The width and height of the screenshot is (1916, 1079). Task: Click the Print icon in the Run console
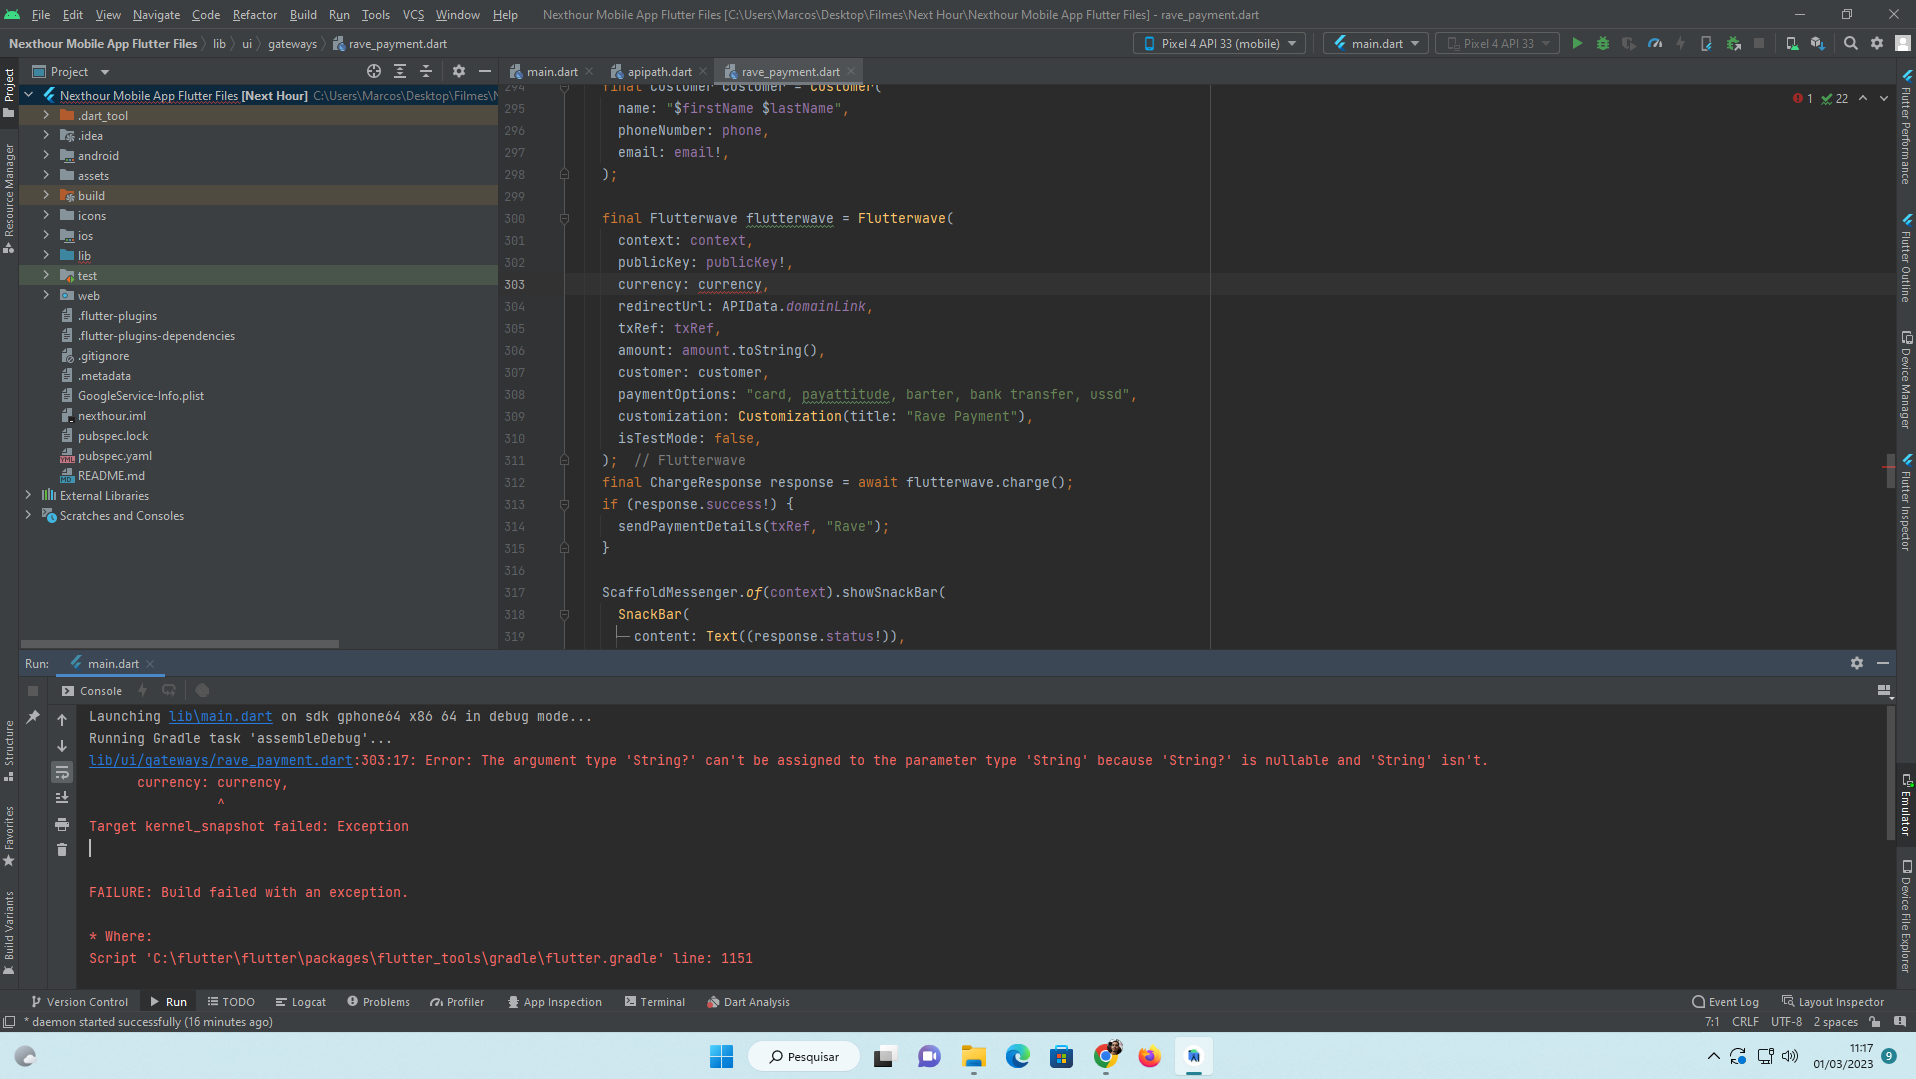(x=62, y=824)
